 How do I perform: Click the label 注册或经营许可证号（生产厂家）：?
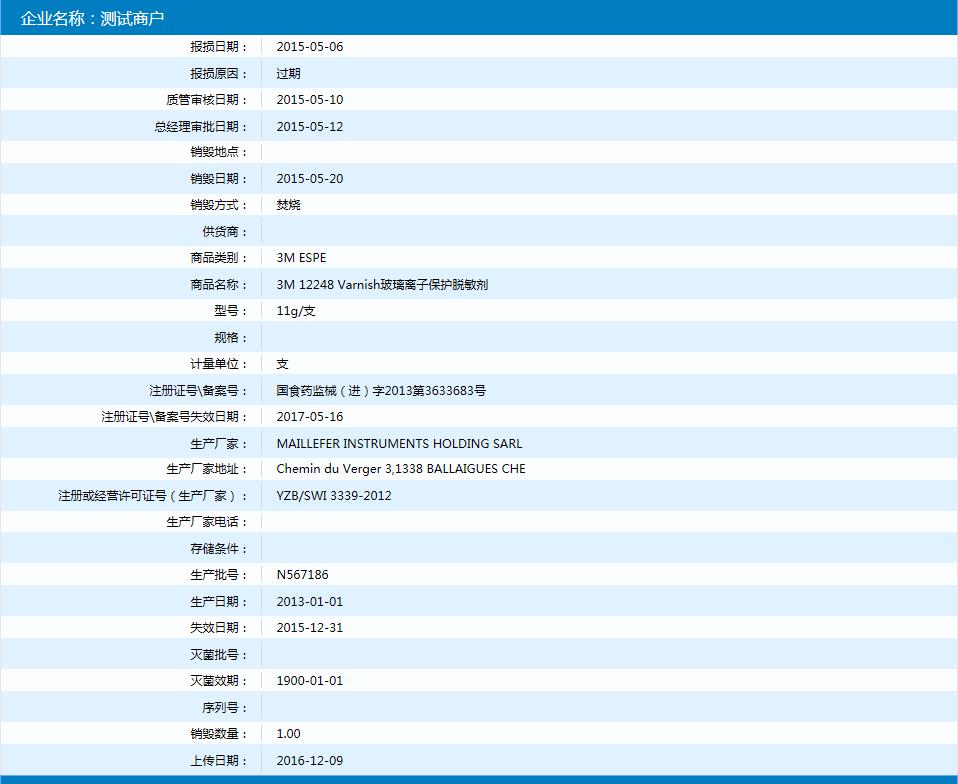153,496
